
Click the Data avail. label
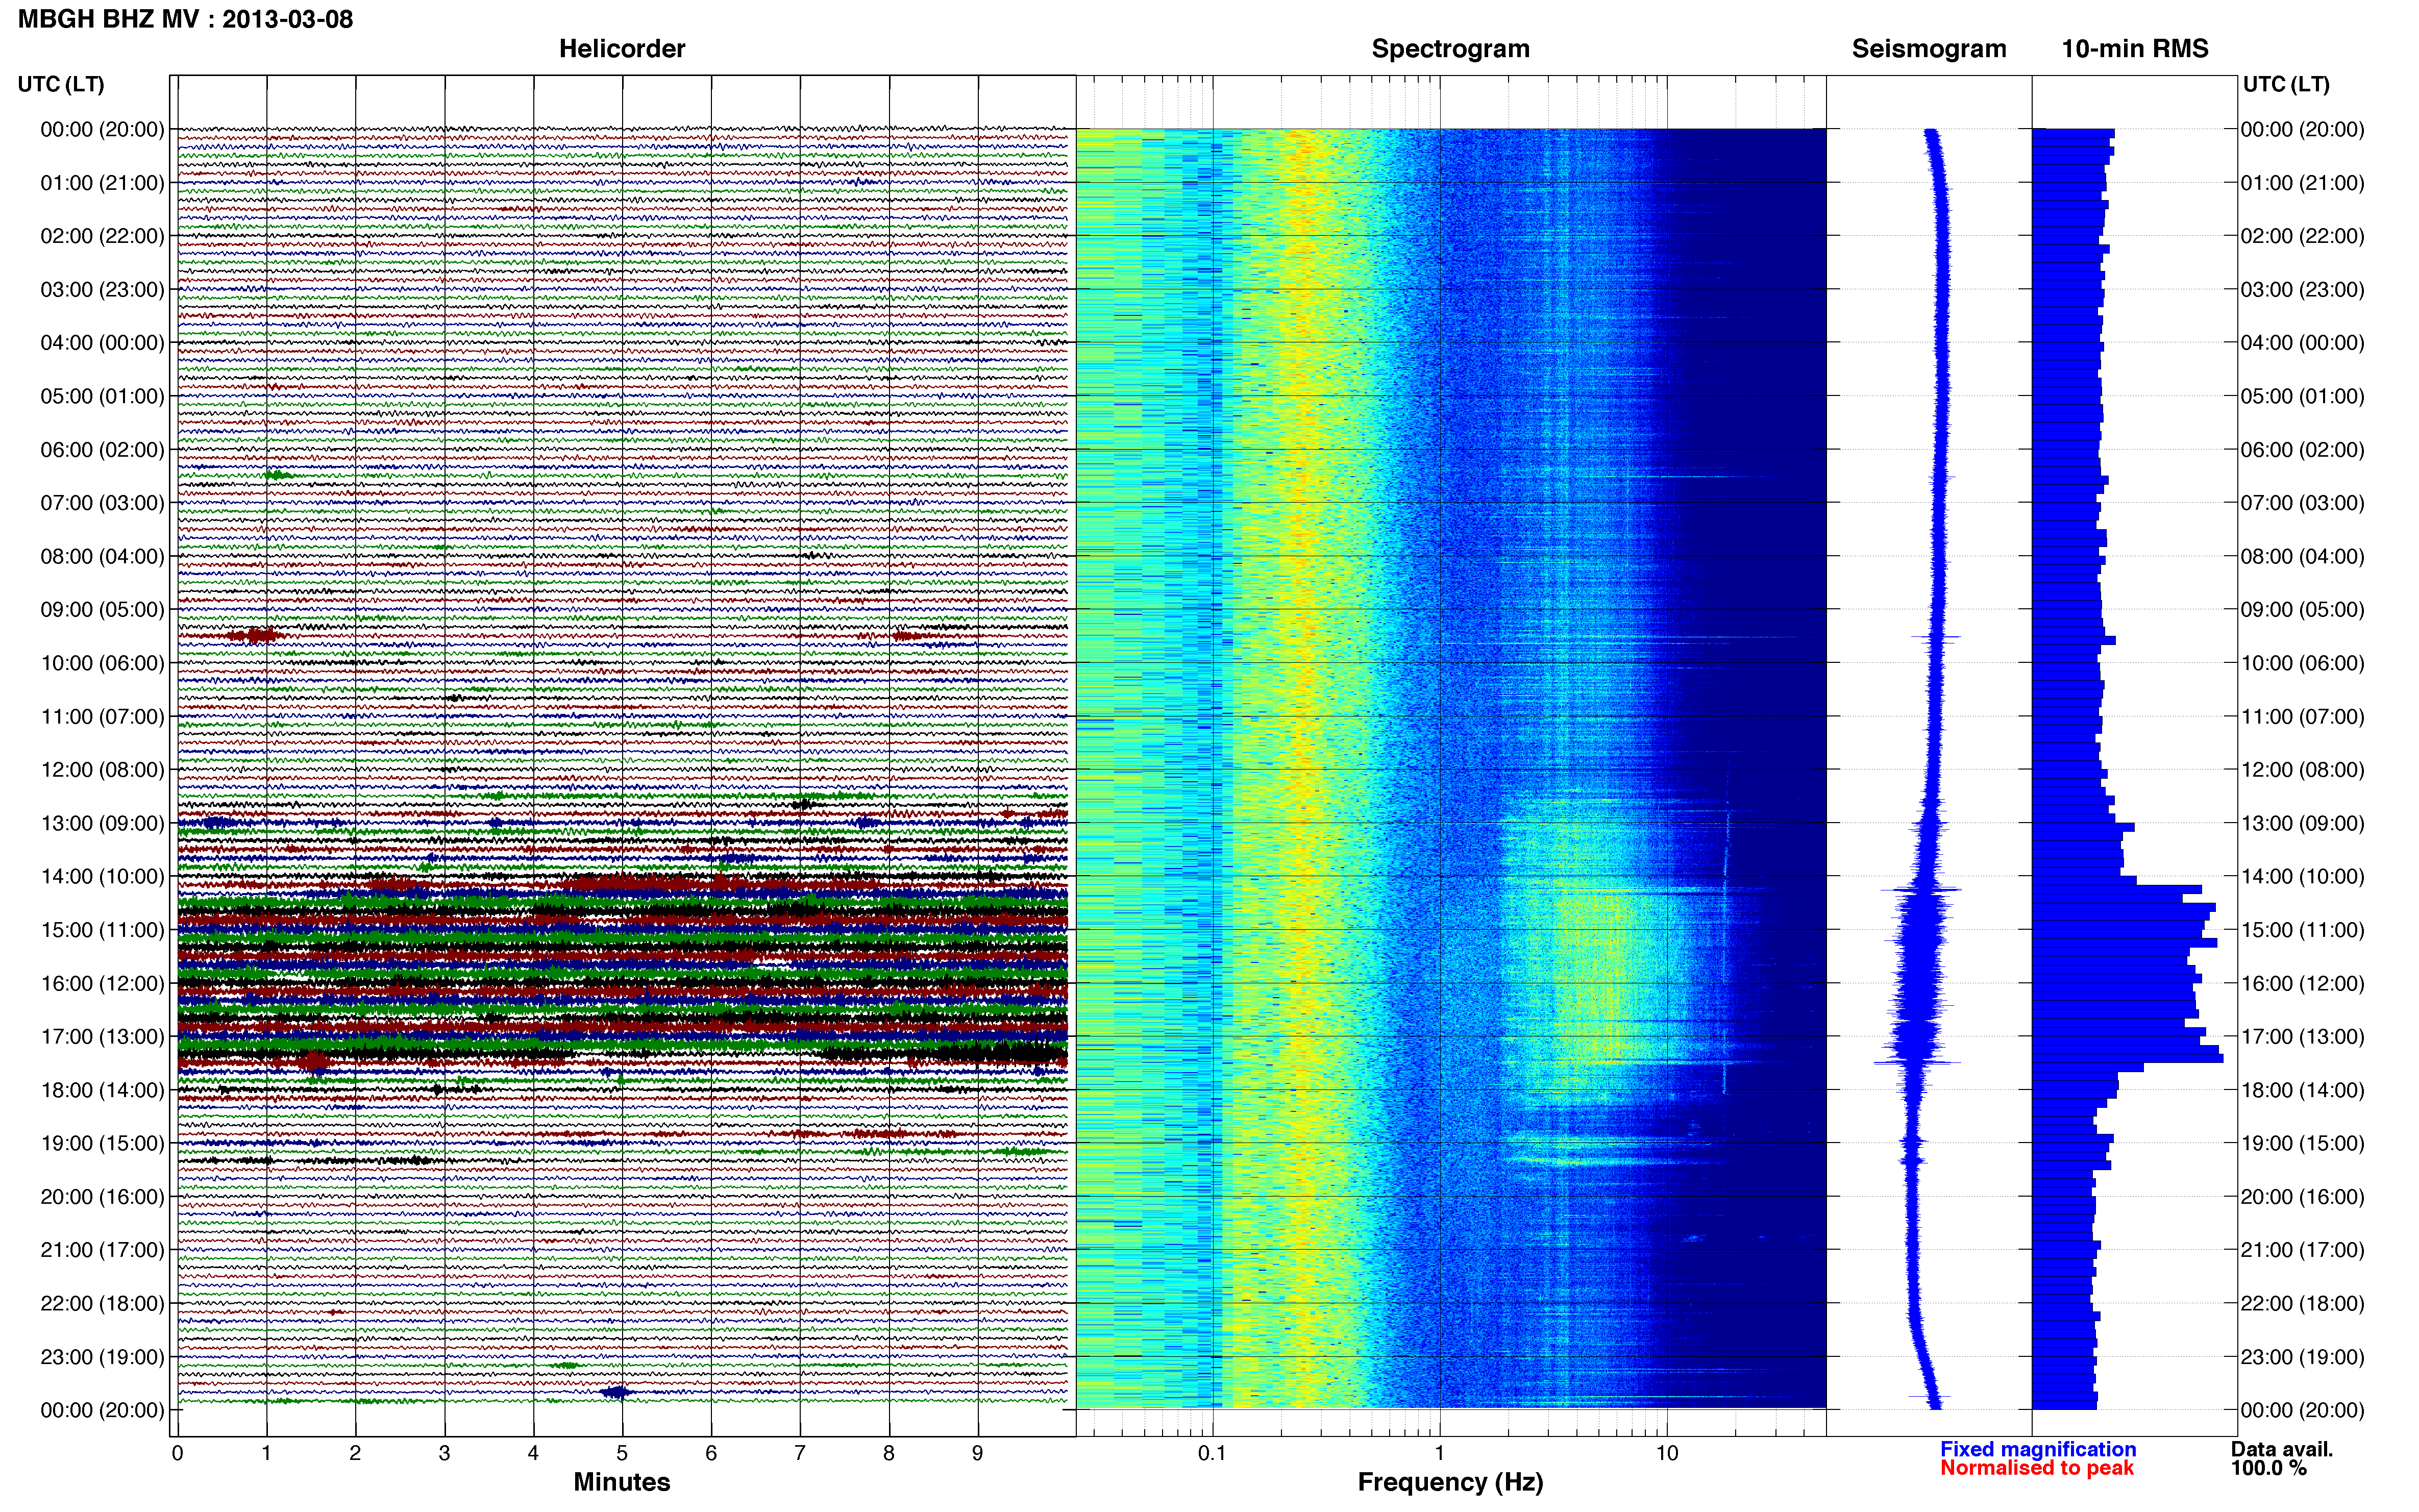[2282, 1449]
